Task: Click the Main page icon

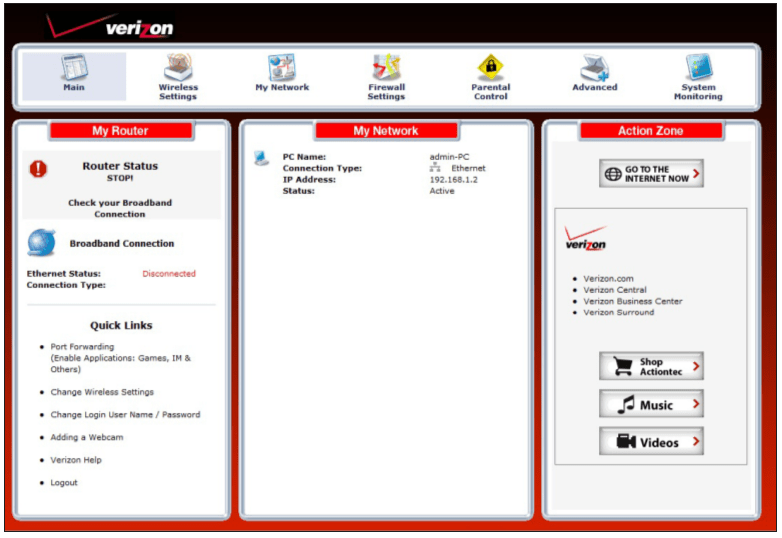Action: (x=74, y=67)
